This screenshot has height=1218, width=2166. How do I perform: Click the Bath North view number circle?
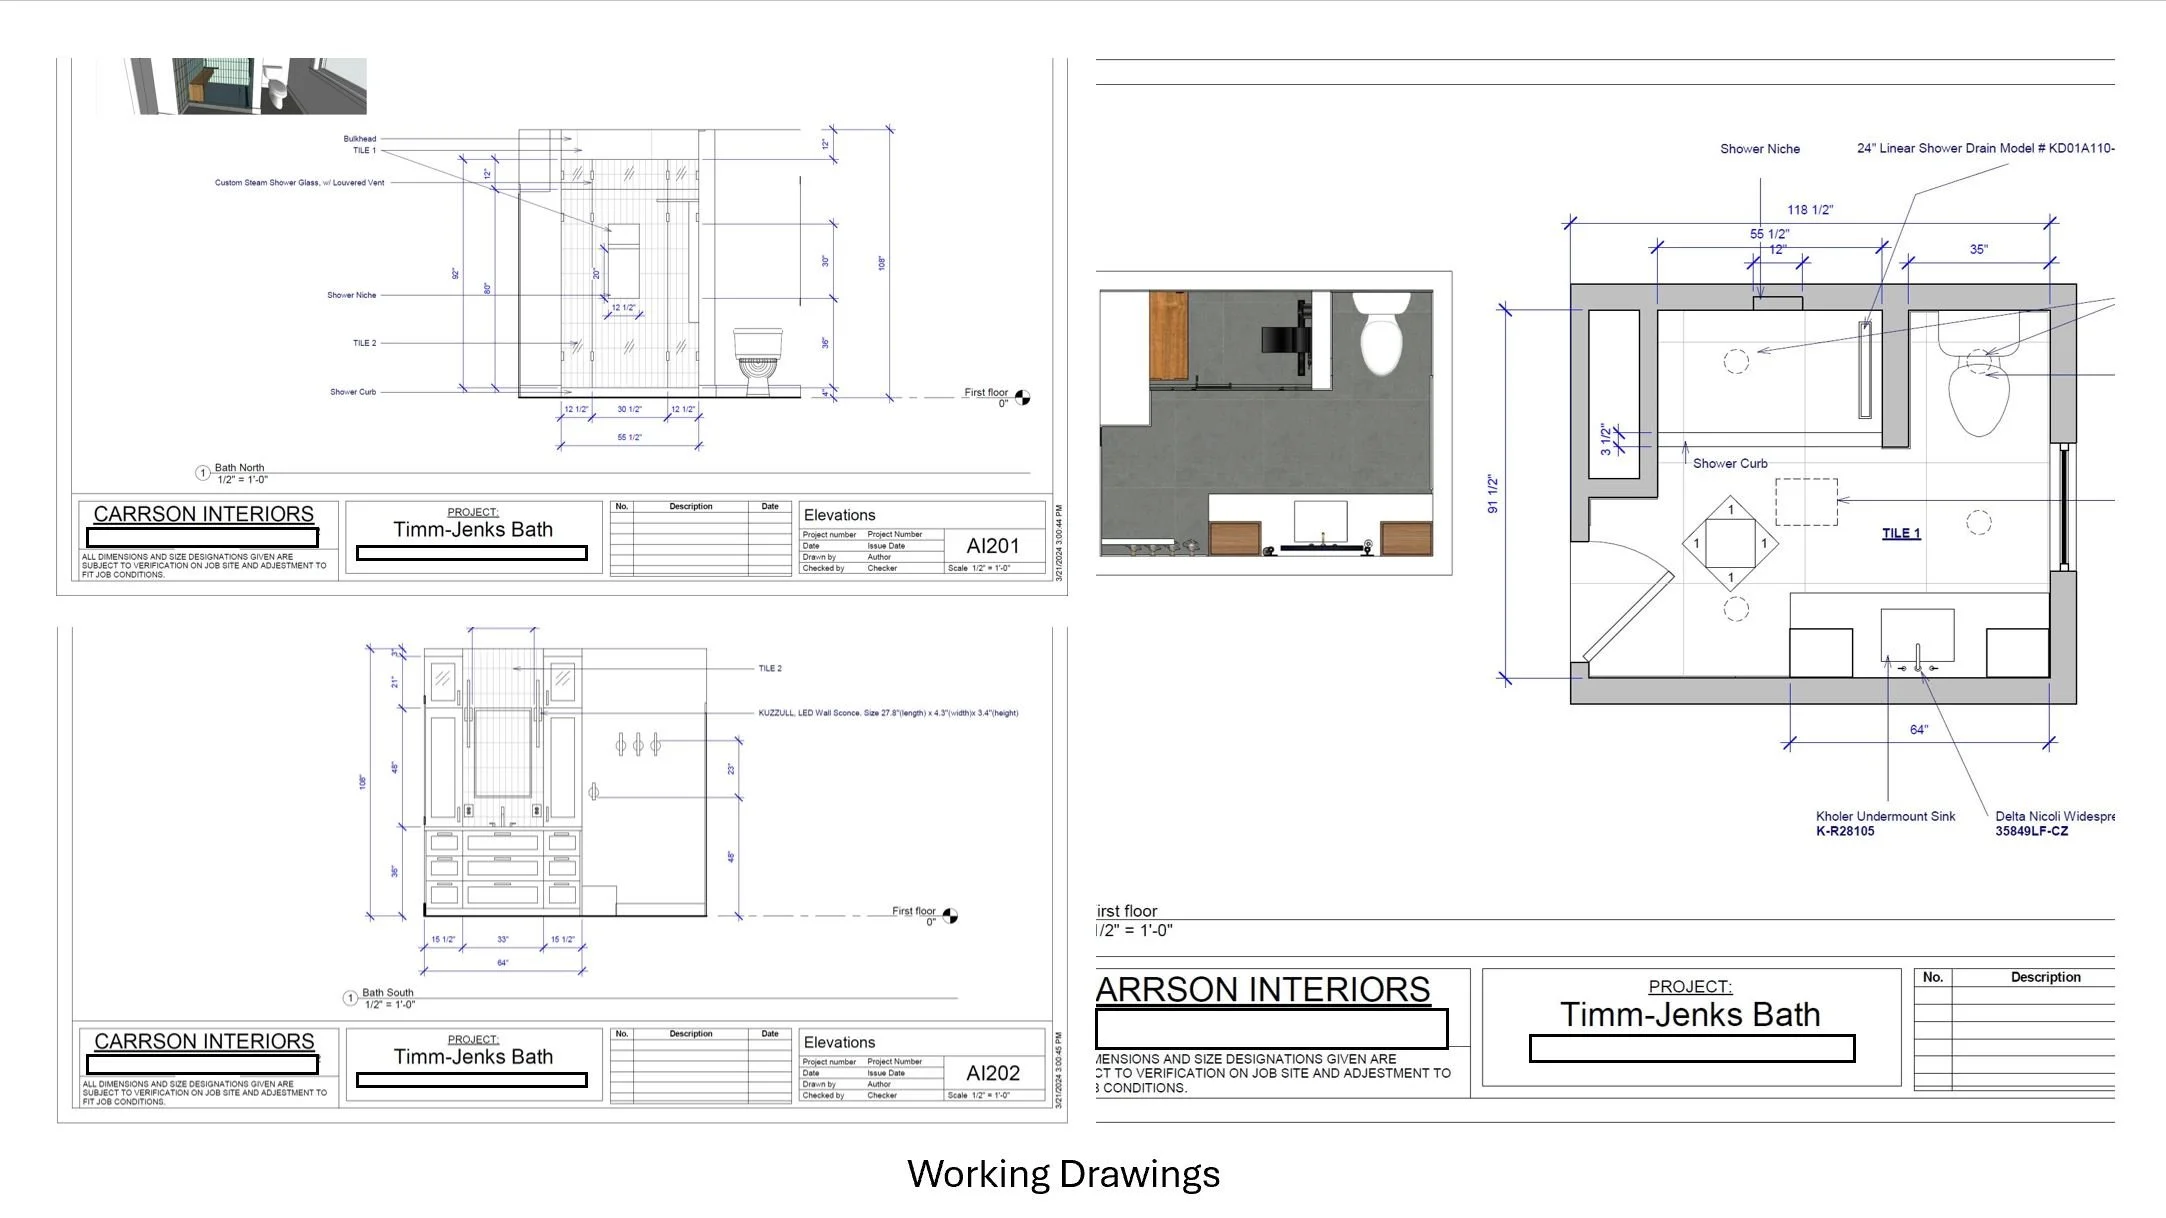coord(202,473)
